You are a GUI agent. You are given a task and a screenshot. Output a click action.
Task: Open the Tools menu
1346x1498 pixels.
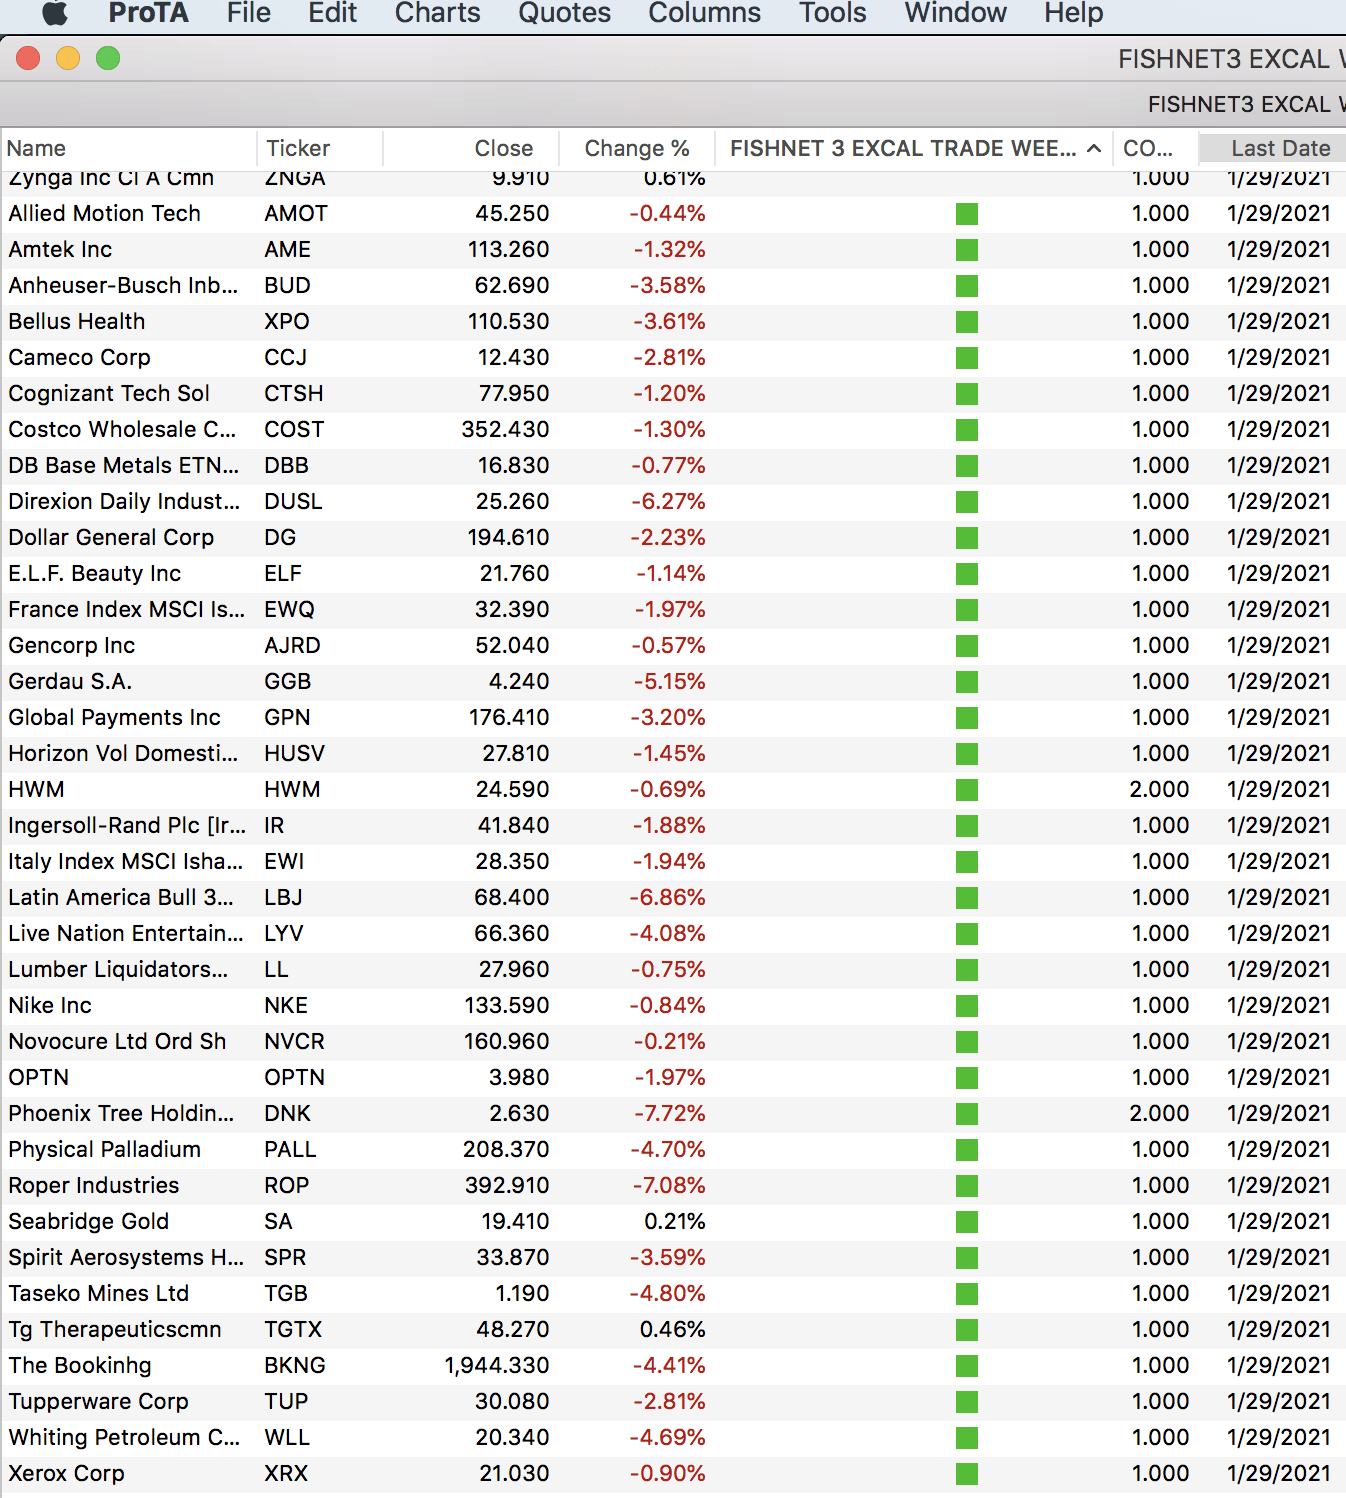coord(832,13)
